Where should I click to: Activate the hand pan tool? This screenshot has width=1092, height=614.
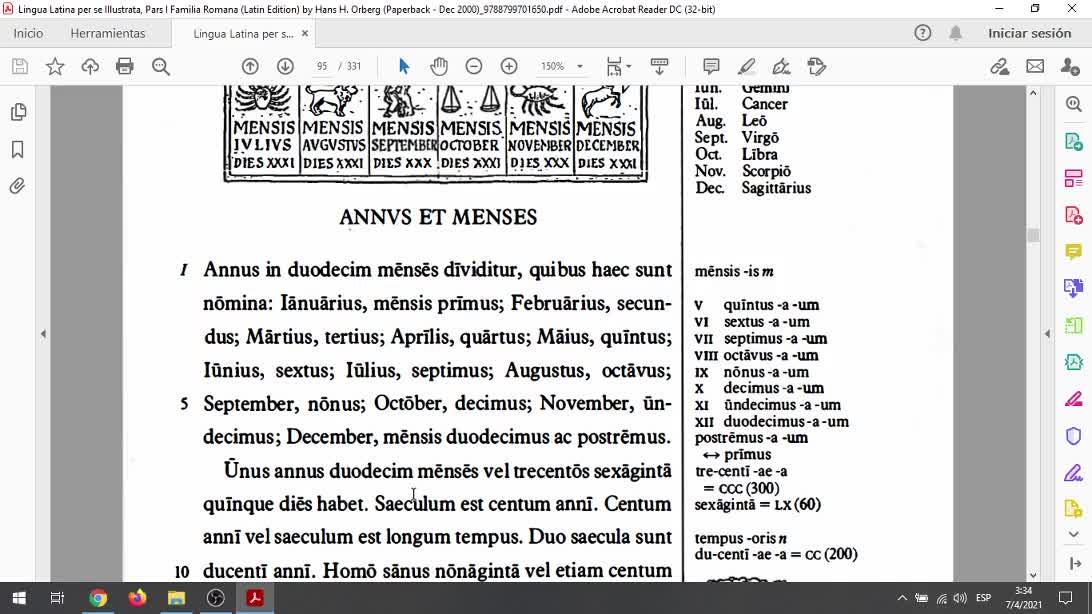click(x=439, y=66)
